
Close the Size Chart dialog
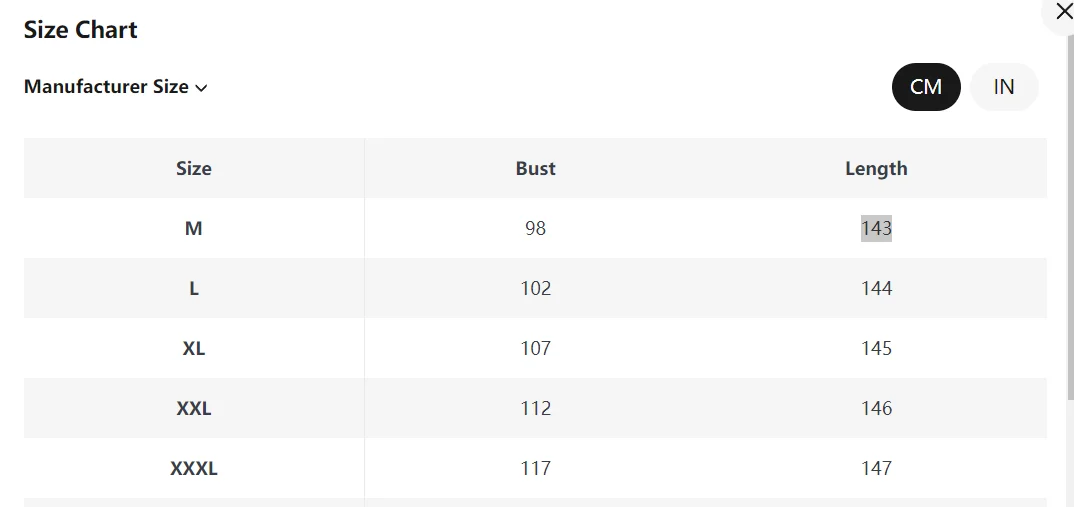click(x=1063, y=12)
